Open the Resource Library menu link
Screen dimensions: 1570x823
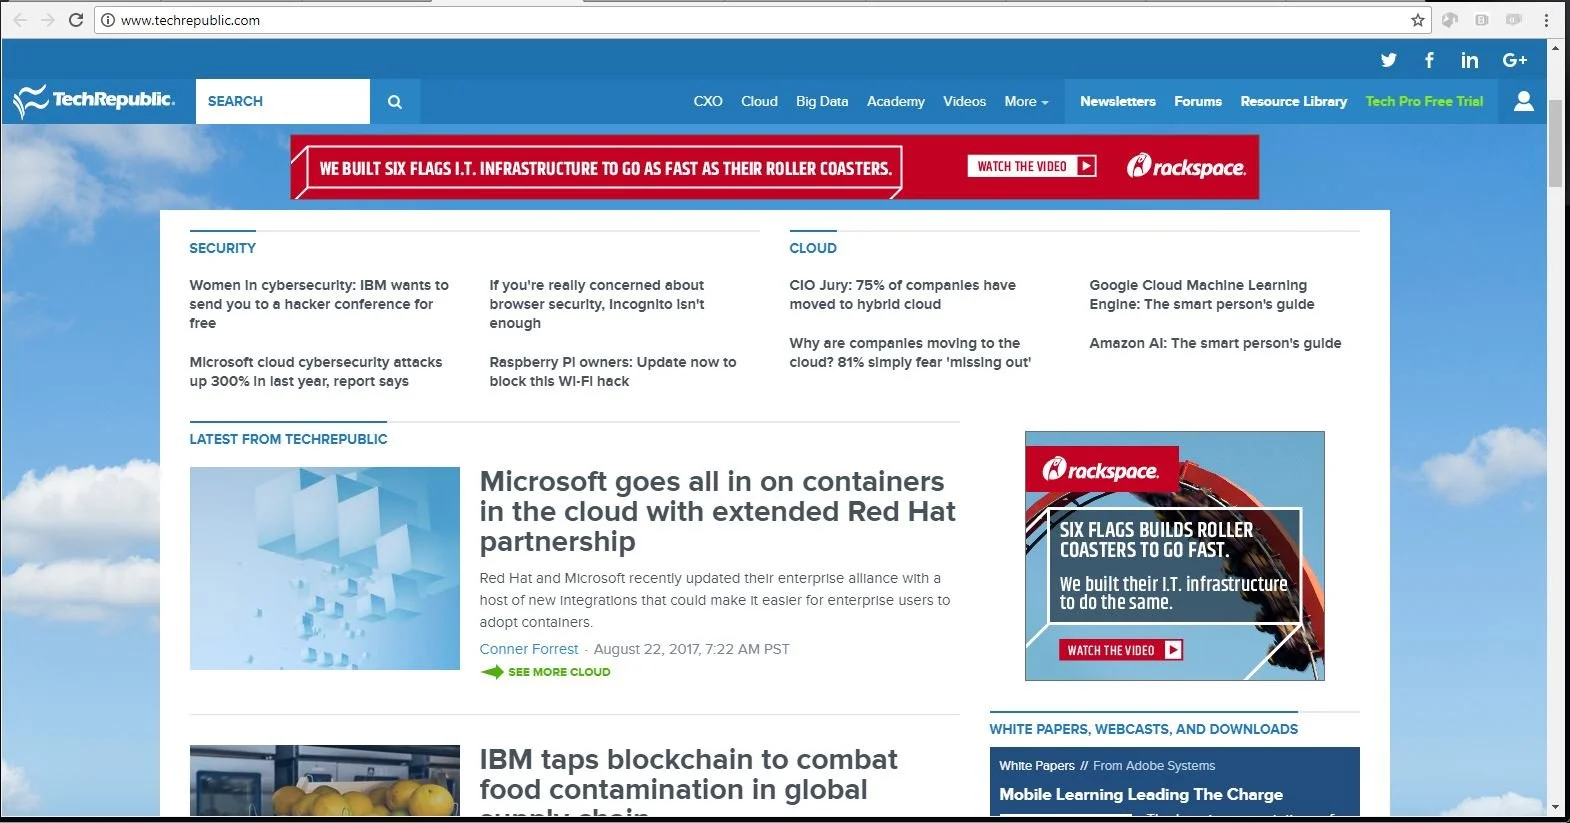1293,101
